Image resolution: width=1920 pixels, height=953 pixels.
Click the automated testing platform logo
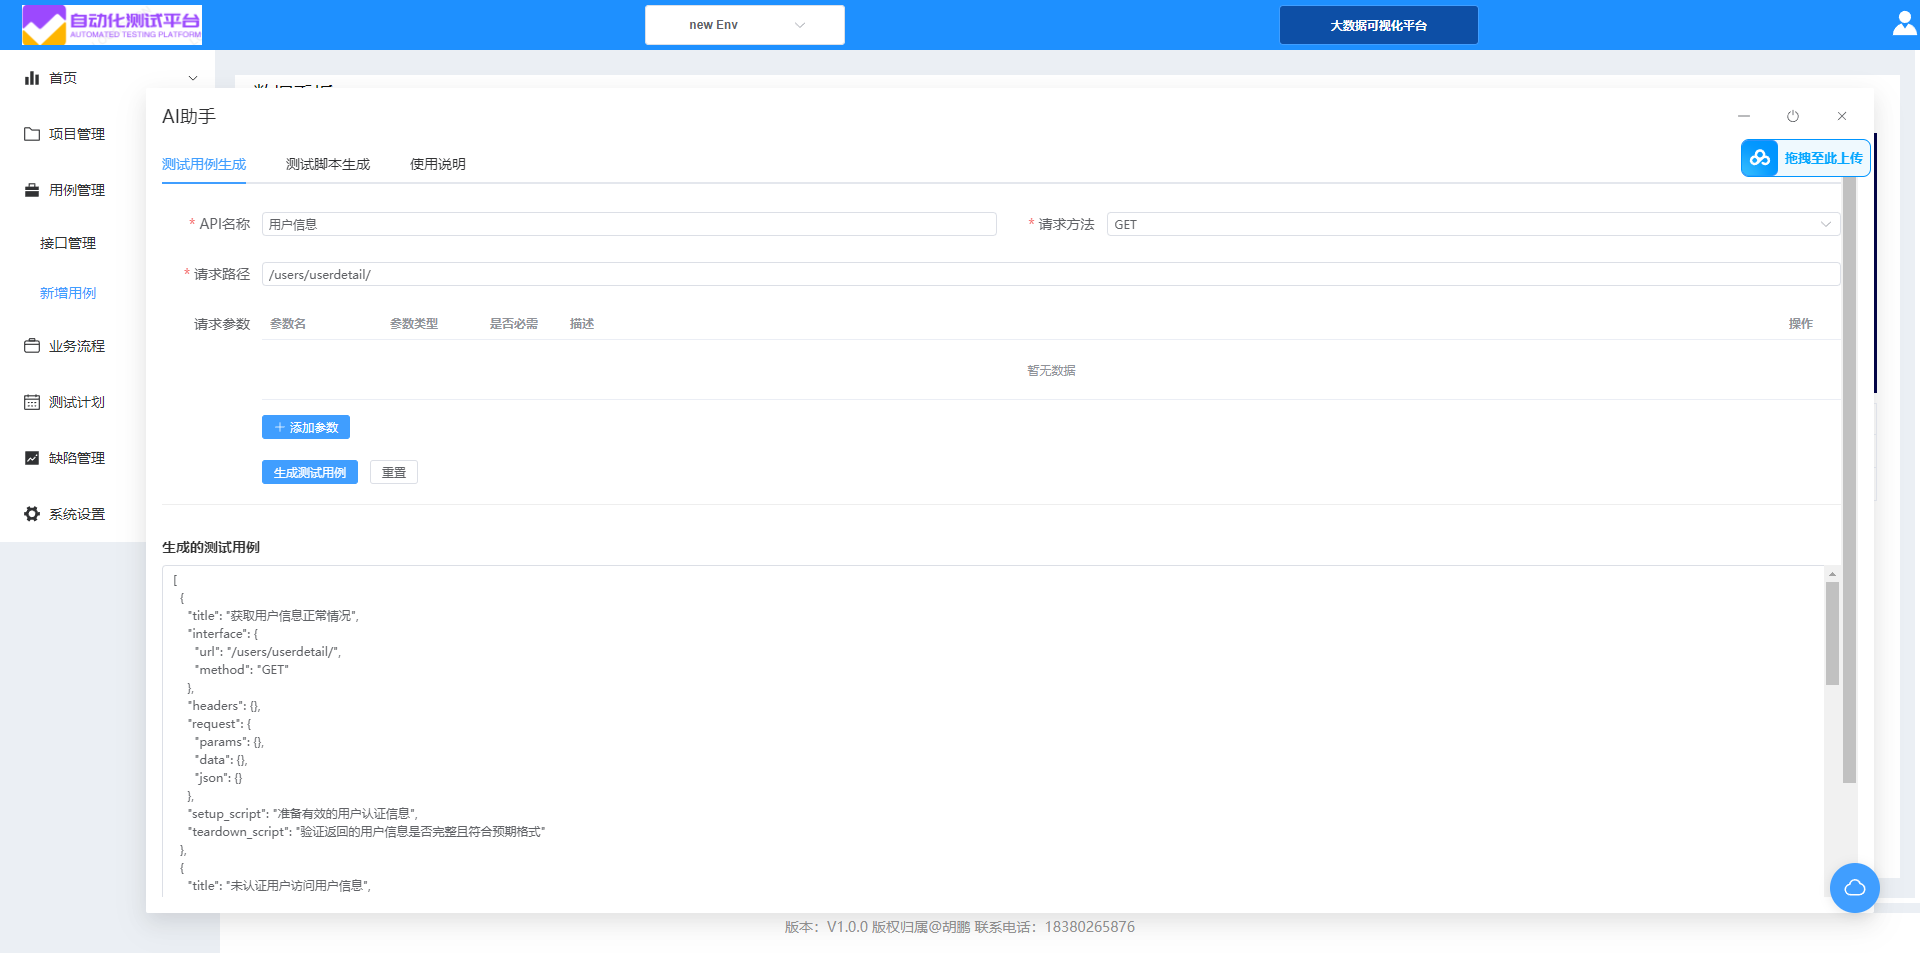click(112, 25)
